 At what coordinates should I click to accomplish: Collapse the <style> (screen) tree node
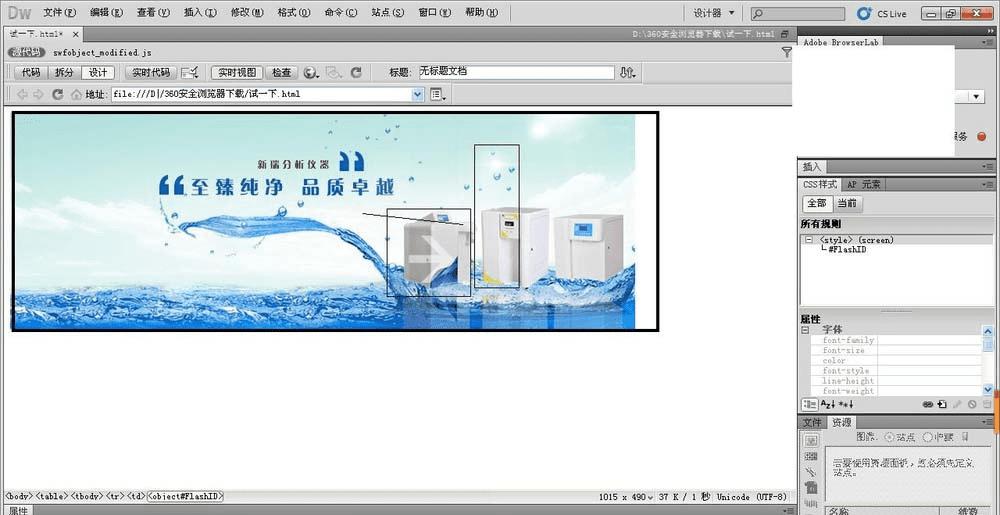(x=809, y=240)
